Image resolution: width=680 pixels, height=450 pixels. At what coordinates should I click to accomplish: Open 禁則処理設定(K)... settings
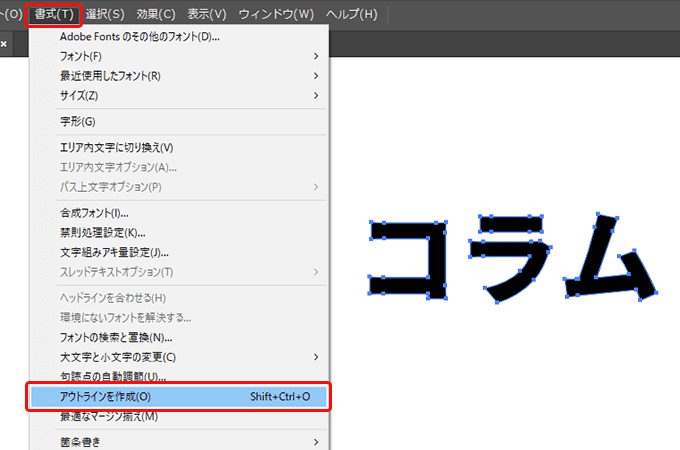[178, 233]
